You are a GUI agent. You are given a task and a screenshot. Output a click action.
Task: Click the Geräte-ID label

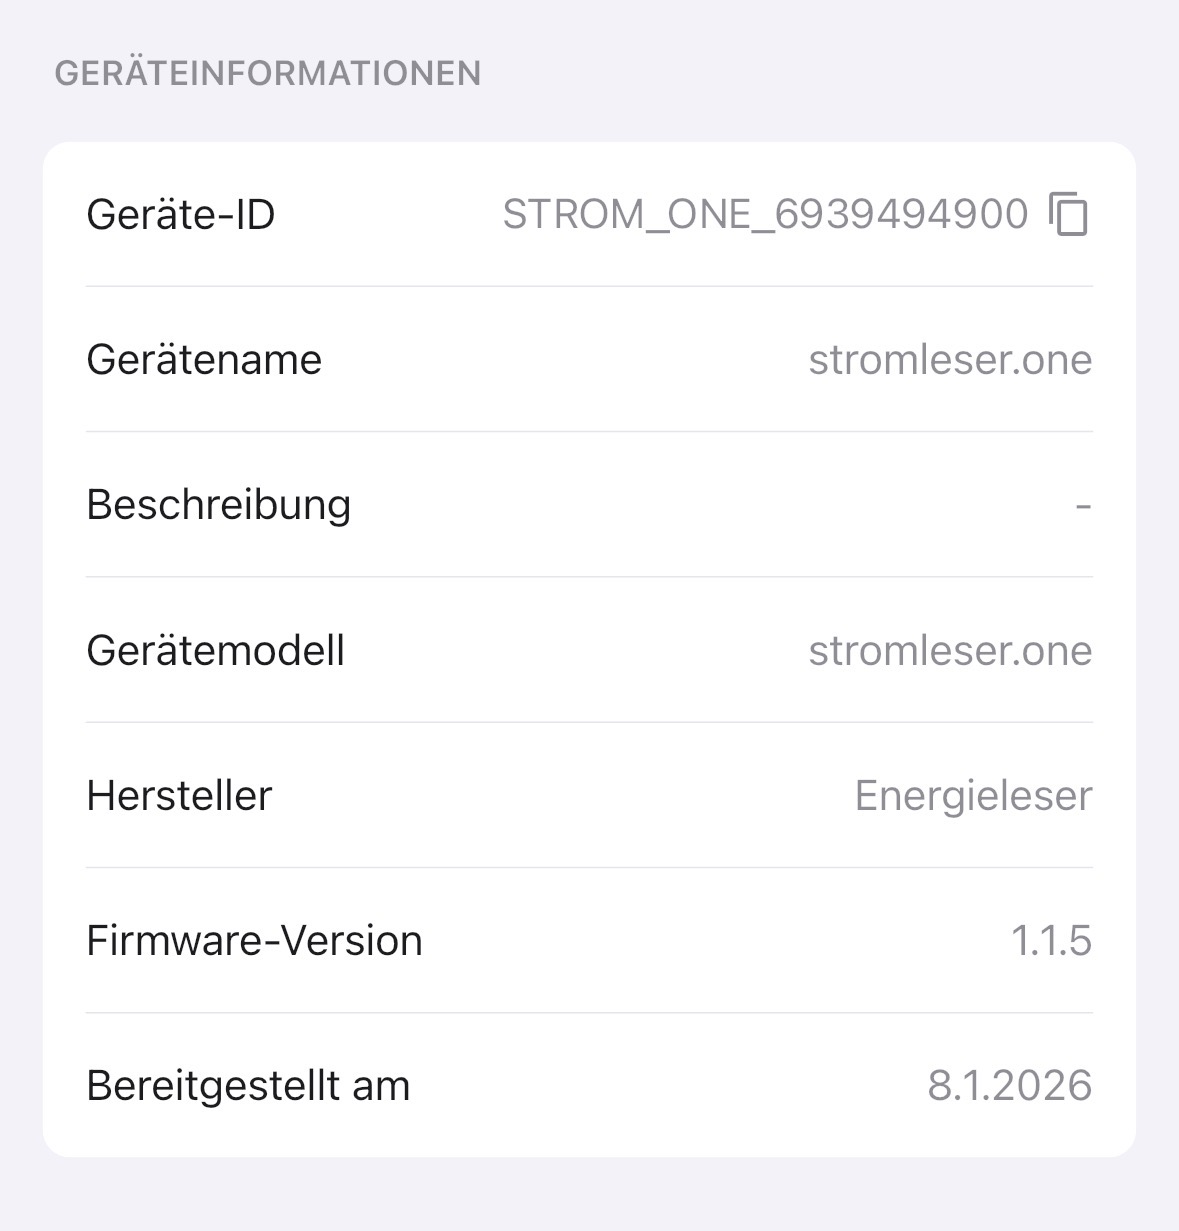point(181,215)
